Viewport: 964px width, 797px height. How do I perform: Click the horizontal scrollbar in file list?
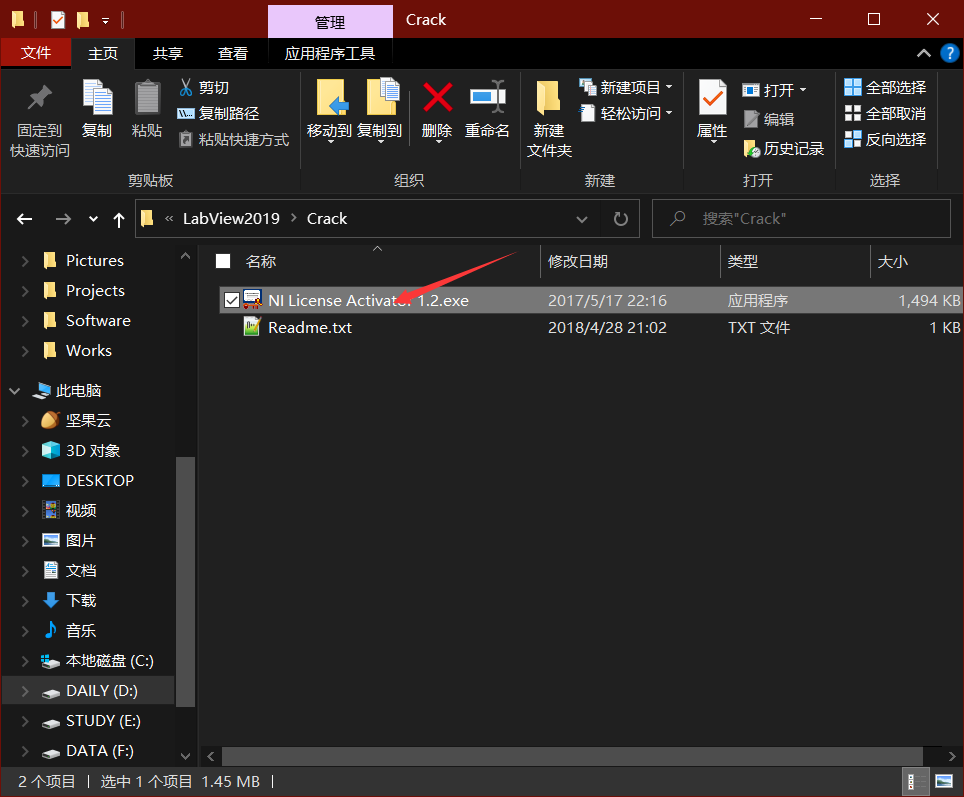tap(572, 756)
